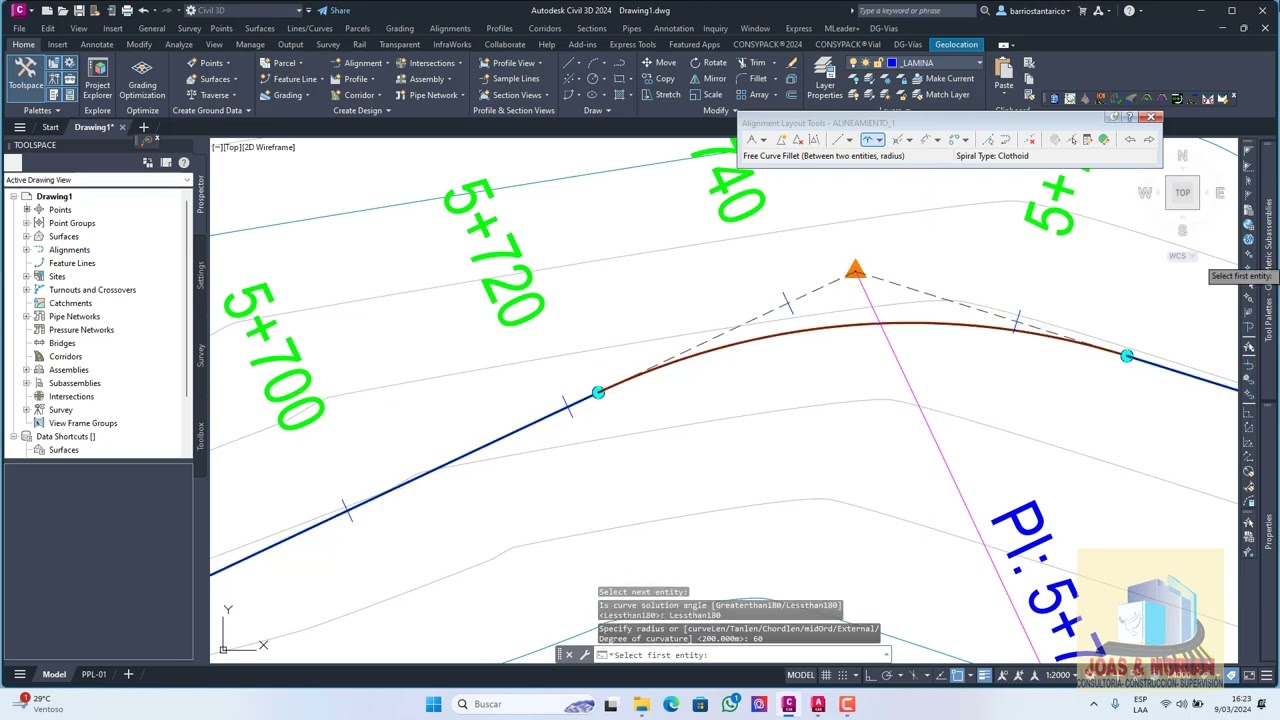
Task: Open Sample Lines tool
Action: pos(509,79)
